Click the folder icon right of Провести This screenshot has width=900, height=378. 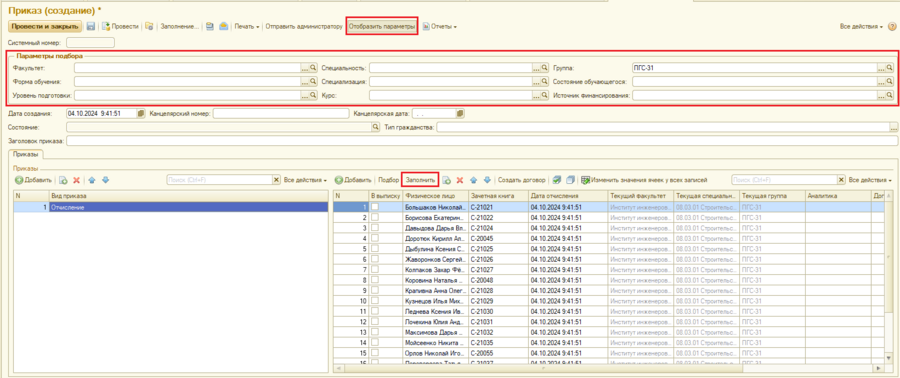[149, 26]
